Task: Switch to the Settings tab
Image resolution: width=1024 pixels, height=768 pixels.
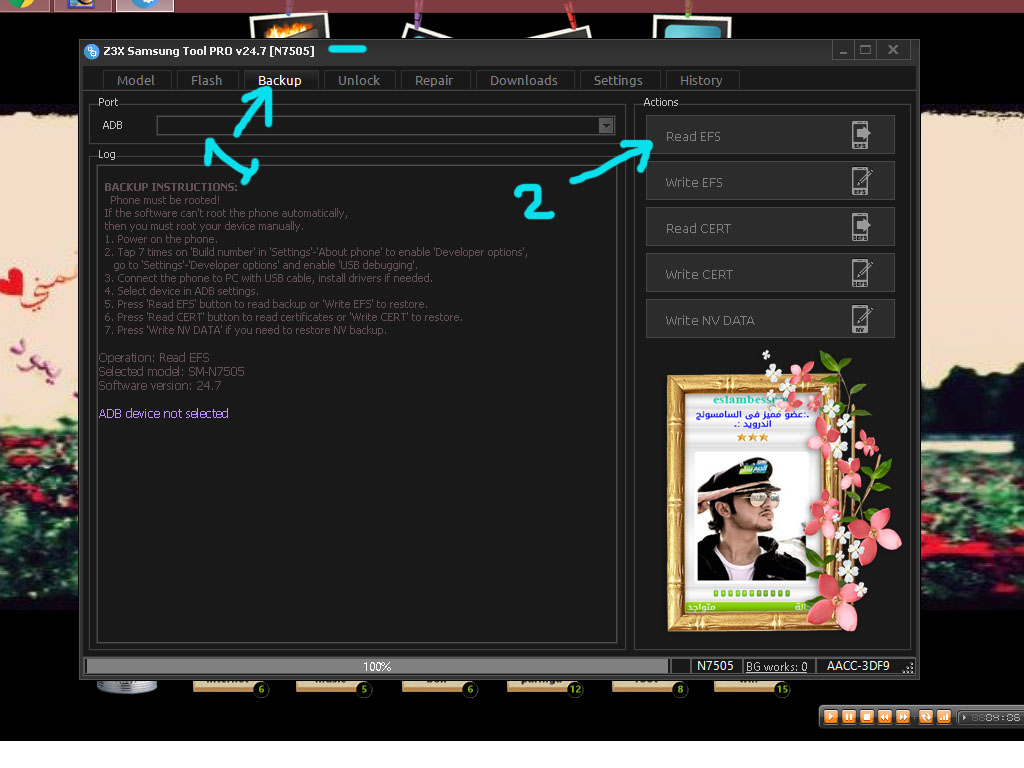Action: pyautogui.click(x=618, y=80)
